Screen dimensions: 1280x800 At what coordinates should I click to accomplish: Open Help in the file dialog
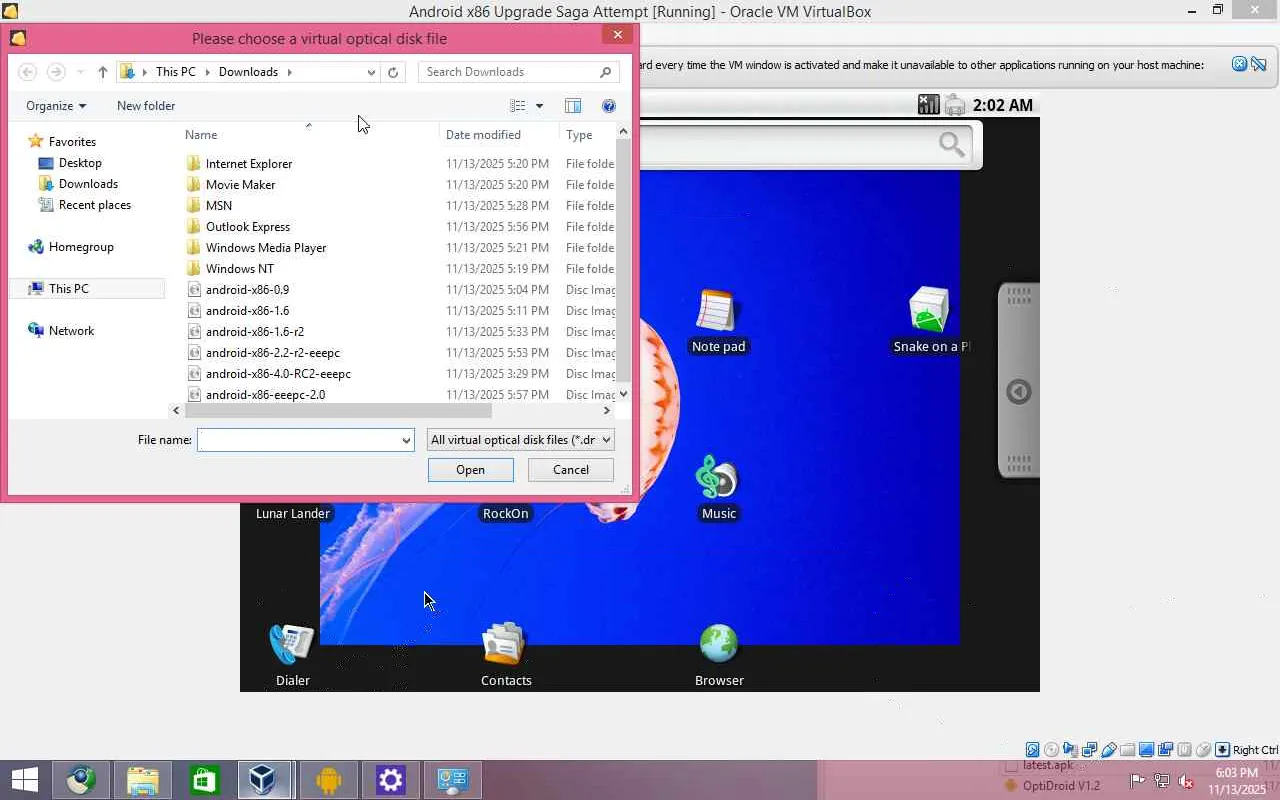click(609, 106)
